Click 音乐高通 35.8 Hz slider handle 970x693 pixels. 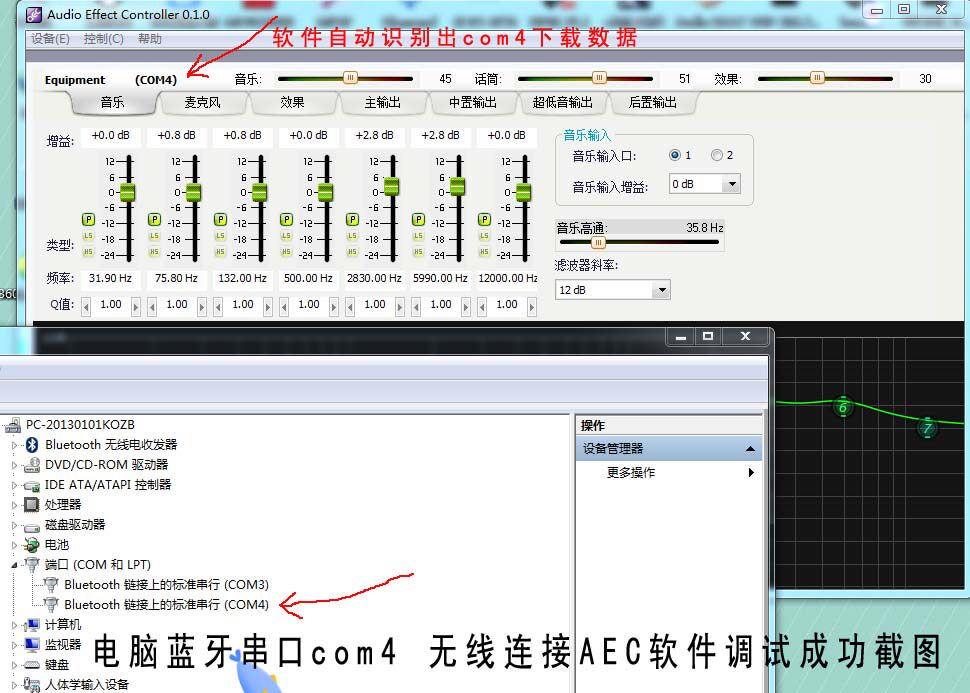[x=598, y=243]
